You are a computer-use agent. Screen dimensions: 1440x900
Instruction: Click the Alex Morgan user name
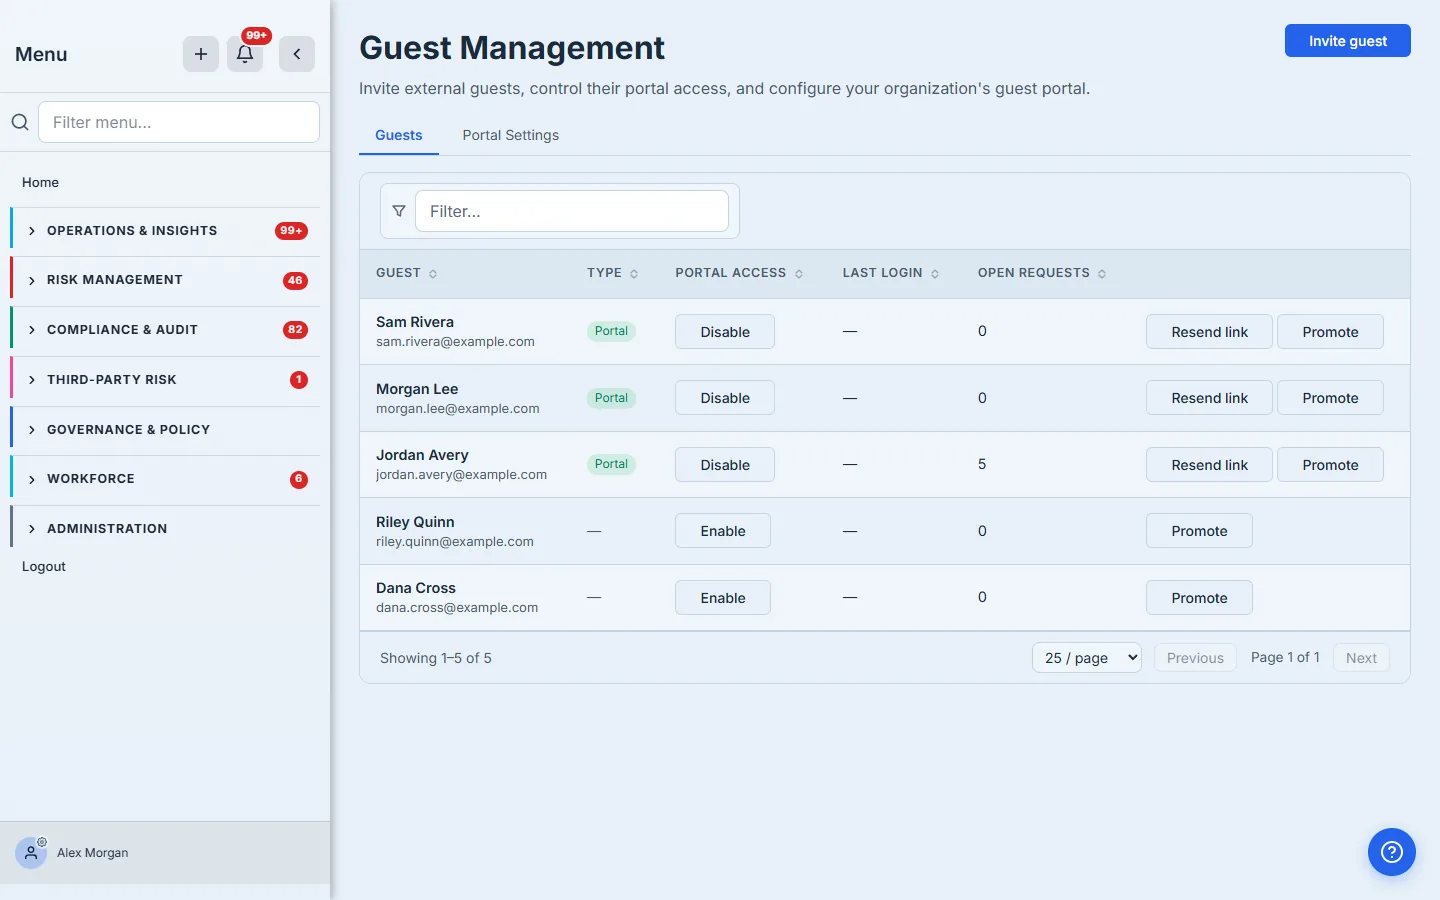click(x=93, y=853)
